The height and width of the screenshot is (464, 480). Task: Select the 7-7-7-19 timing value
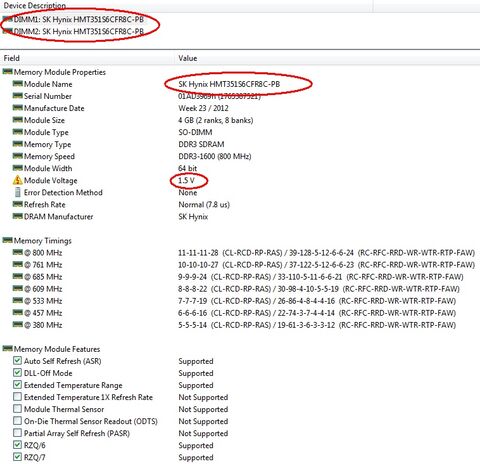[x=192, y=301]
